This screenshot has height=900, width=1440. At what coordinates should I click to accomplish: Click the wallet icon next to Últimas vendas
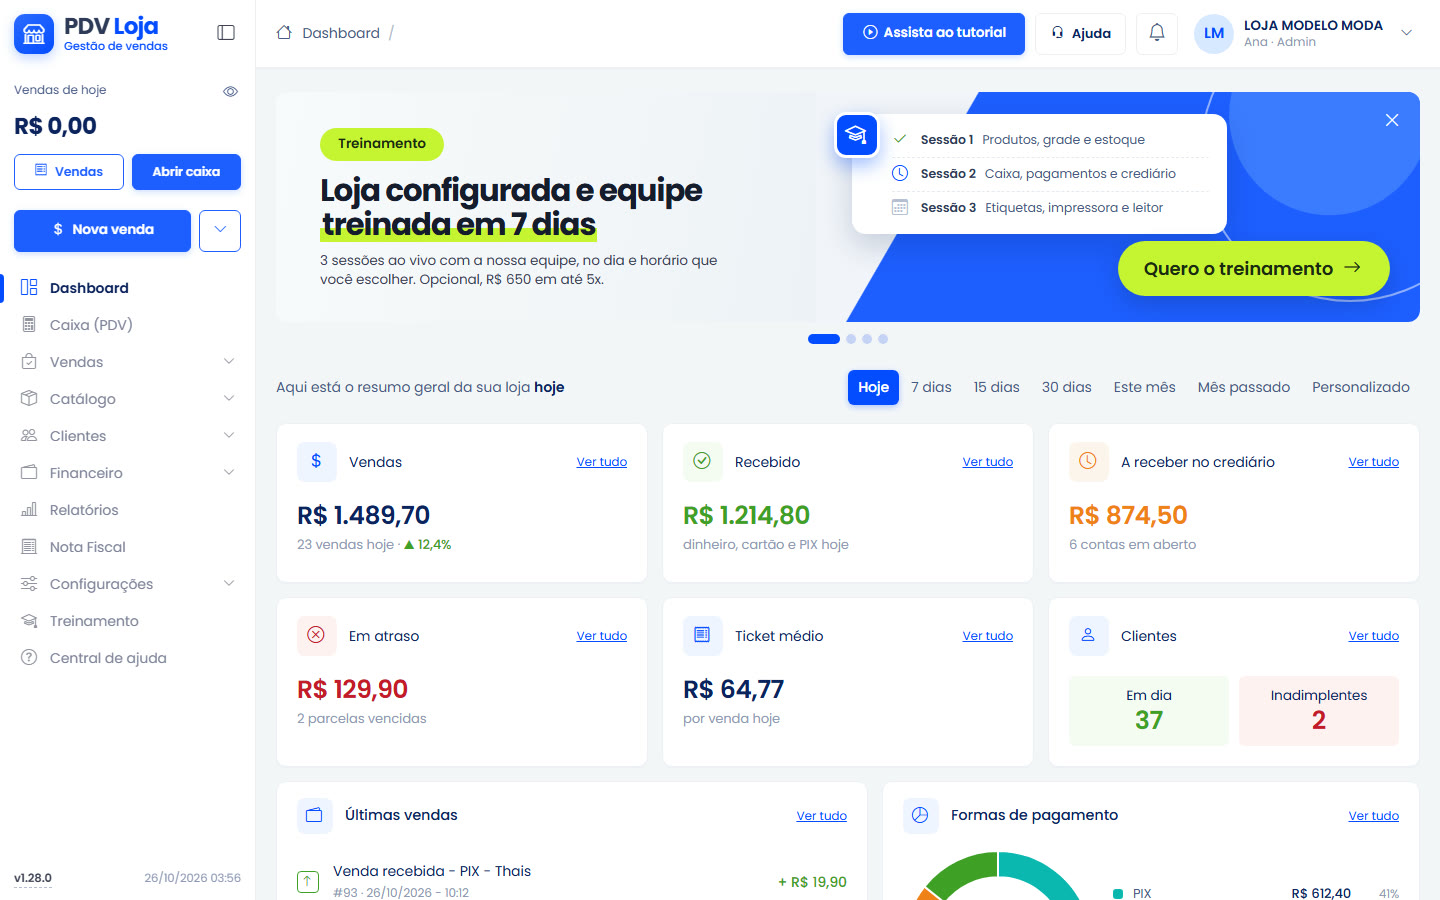[315, 815]
